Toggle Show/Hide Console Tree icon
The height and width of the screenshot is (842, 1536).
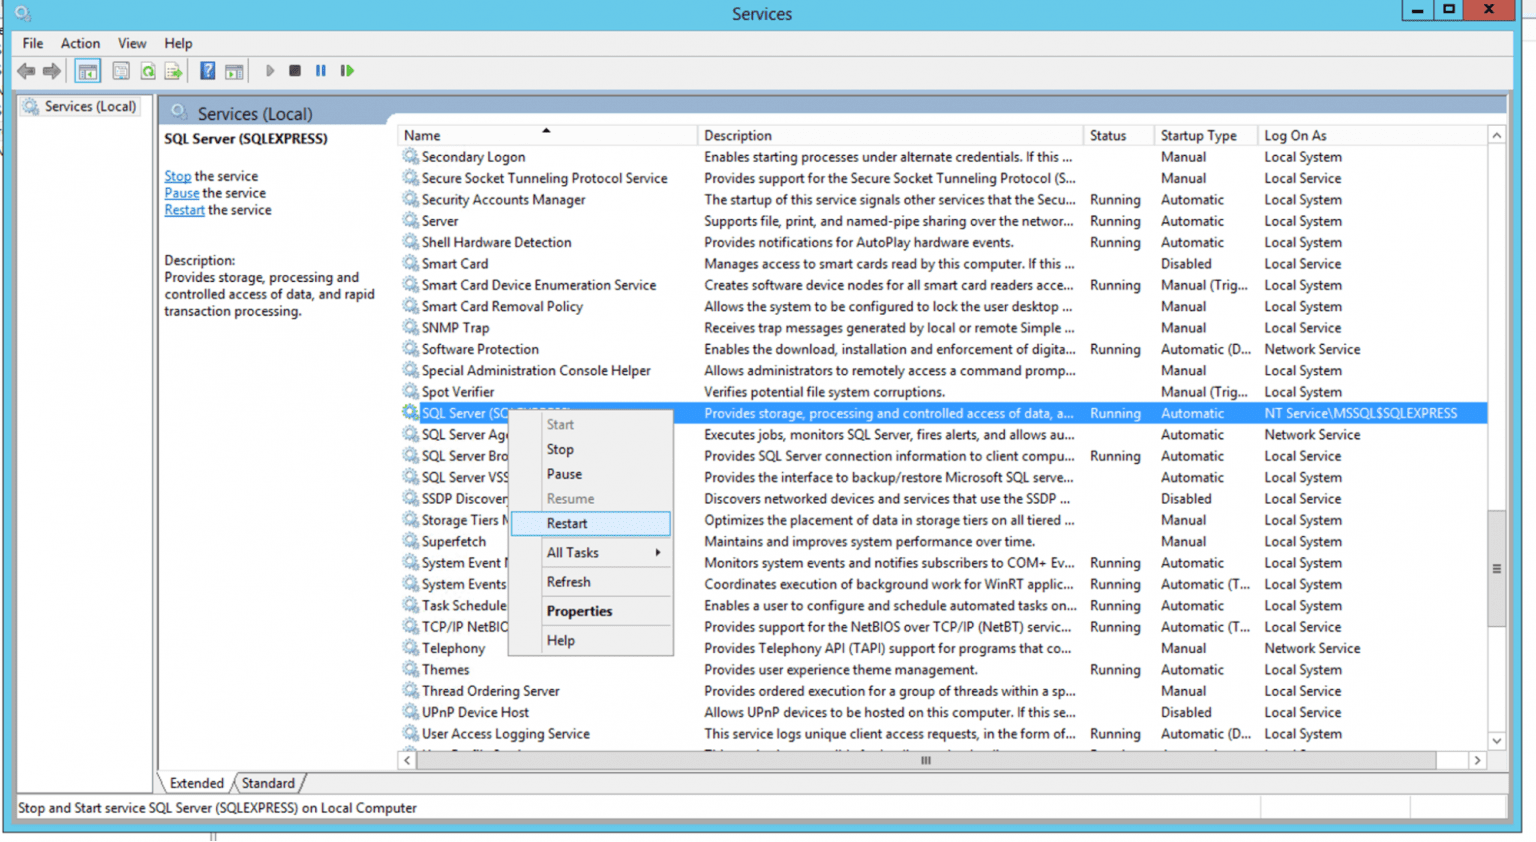[88, 71]
